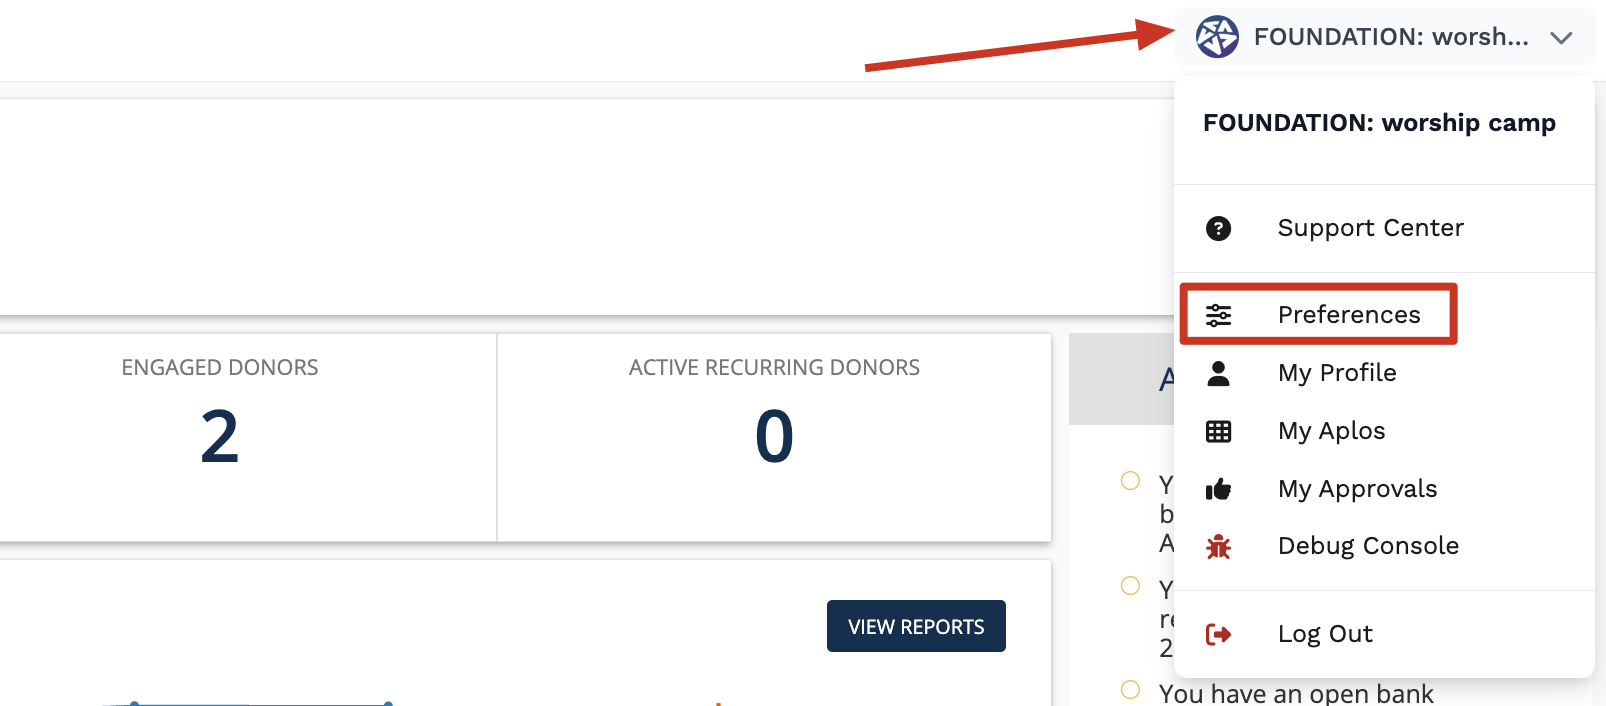Click the Log Out arrow icon
The image size is (1606, 706).
point(1218,634)
